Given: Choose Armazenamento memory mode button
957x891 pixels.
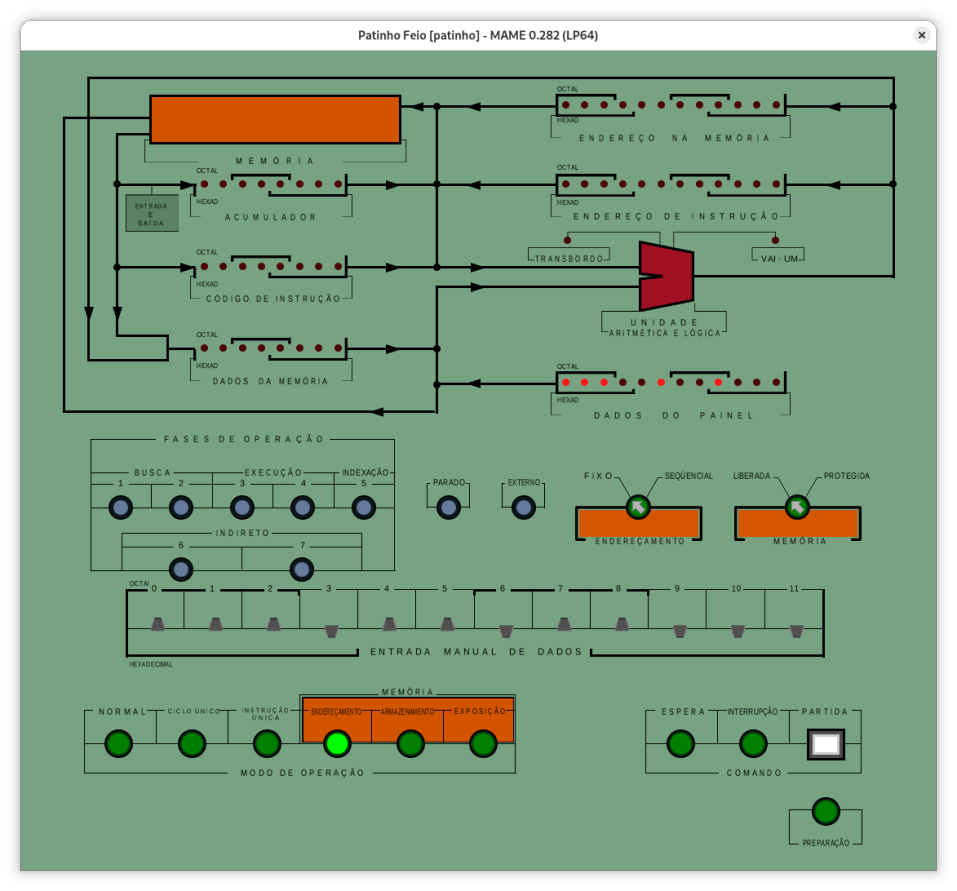Looking at the screenshot, I should 410,744.
